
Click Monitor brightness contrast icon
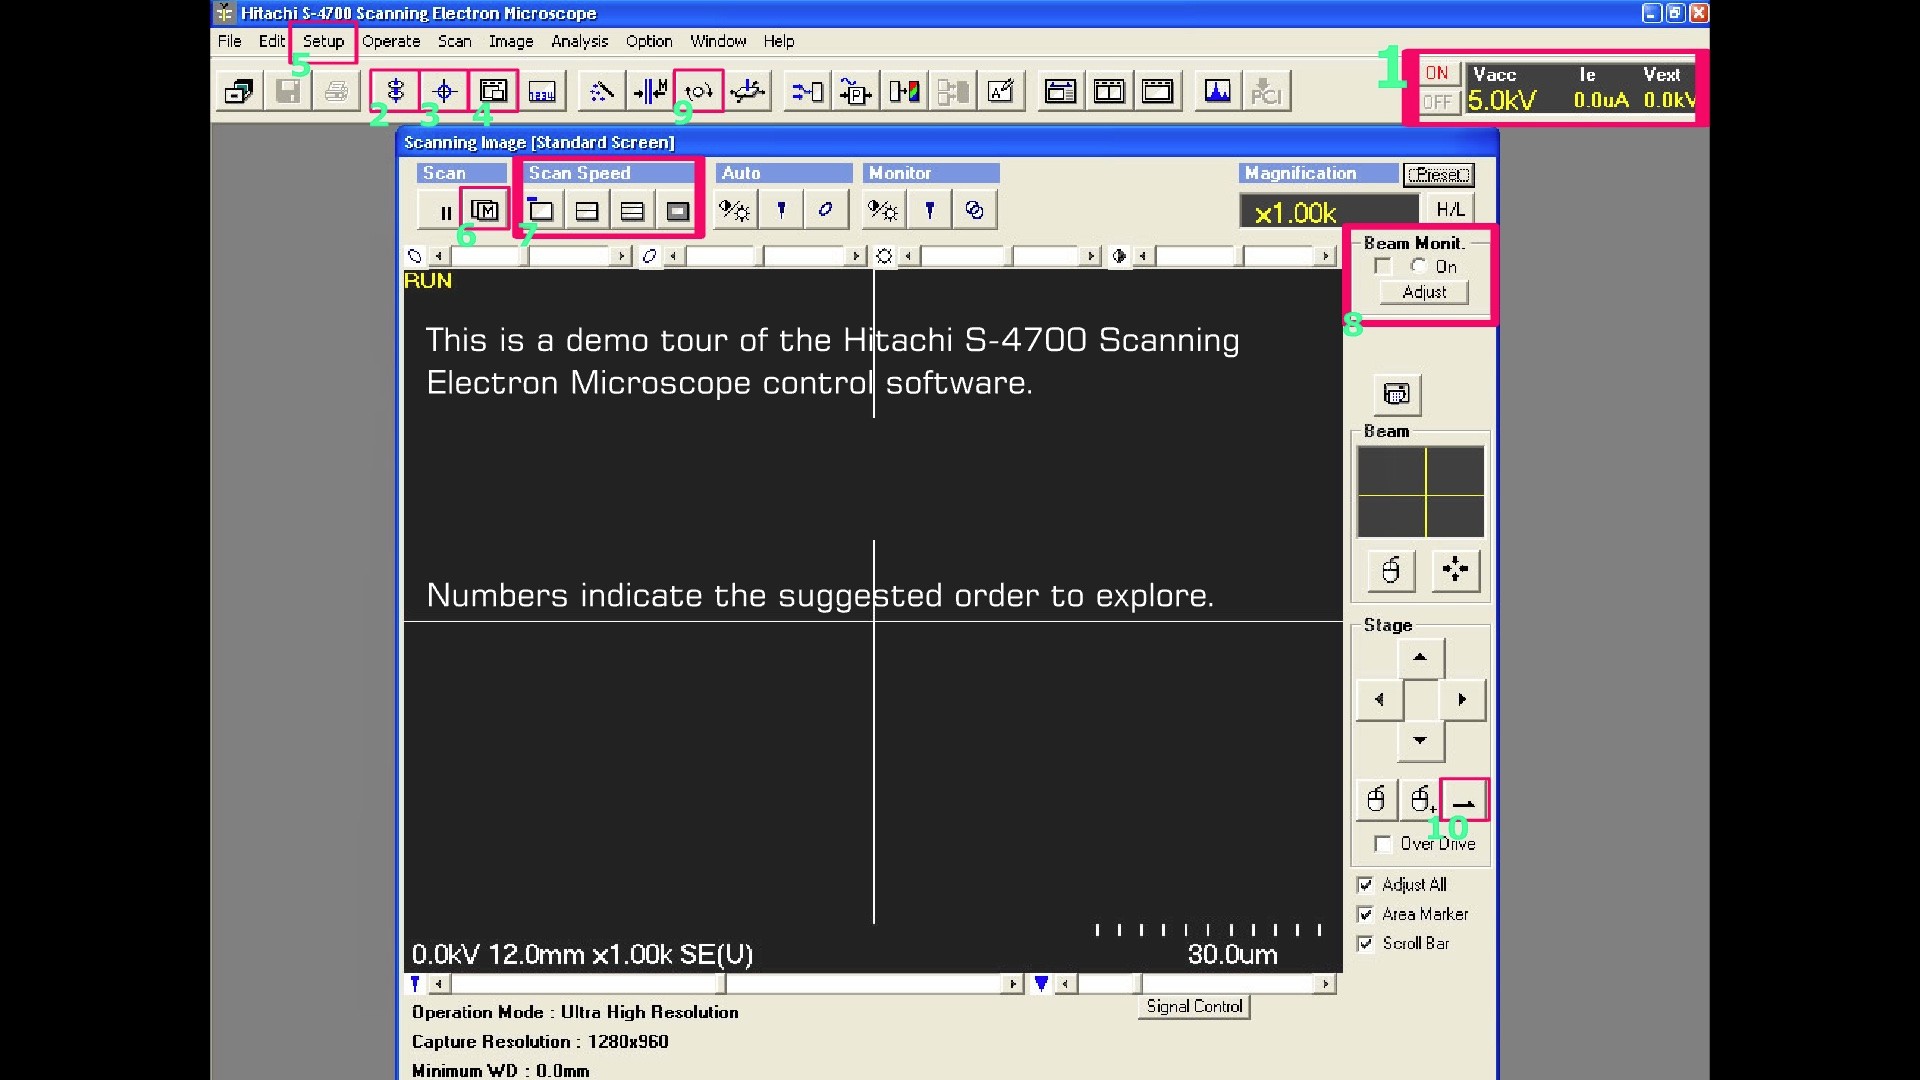point(883,210)
